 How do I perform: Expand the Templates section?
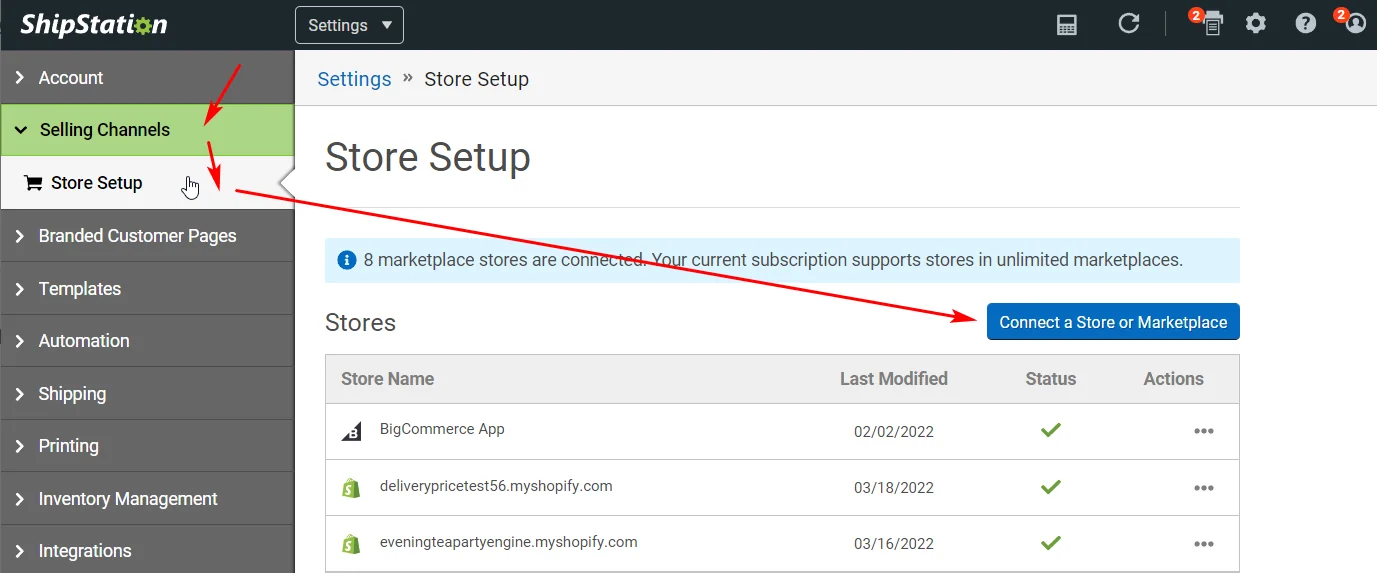point(147,289)
